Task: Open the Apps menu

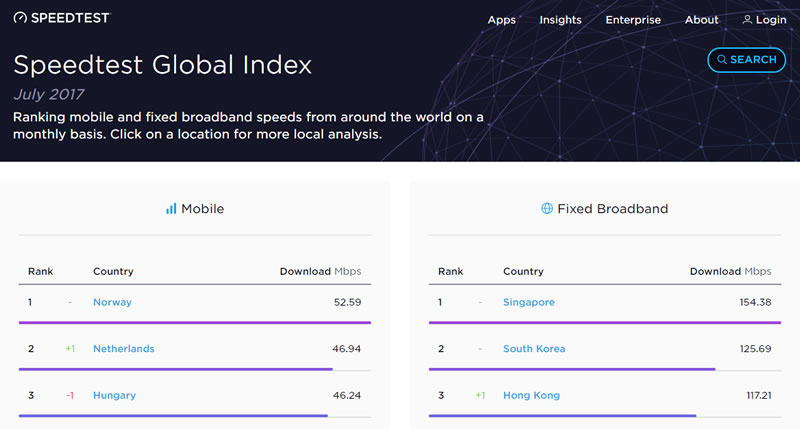Action: pyautogui.click(x=502, y=20)
